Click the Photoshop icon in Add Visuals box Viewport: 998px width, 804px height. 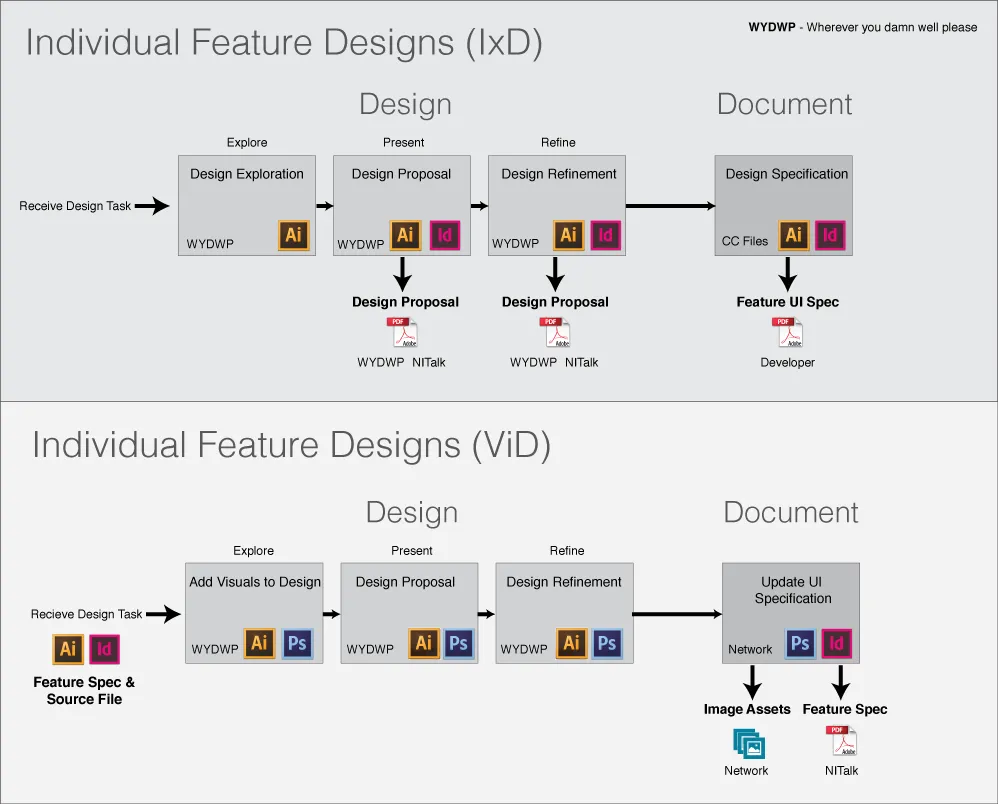click(297, 644)
